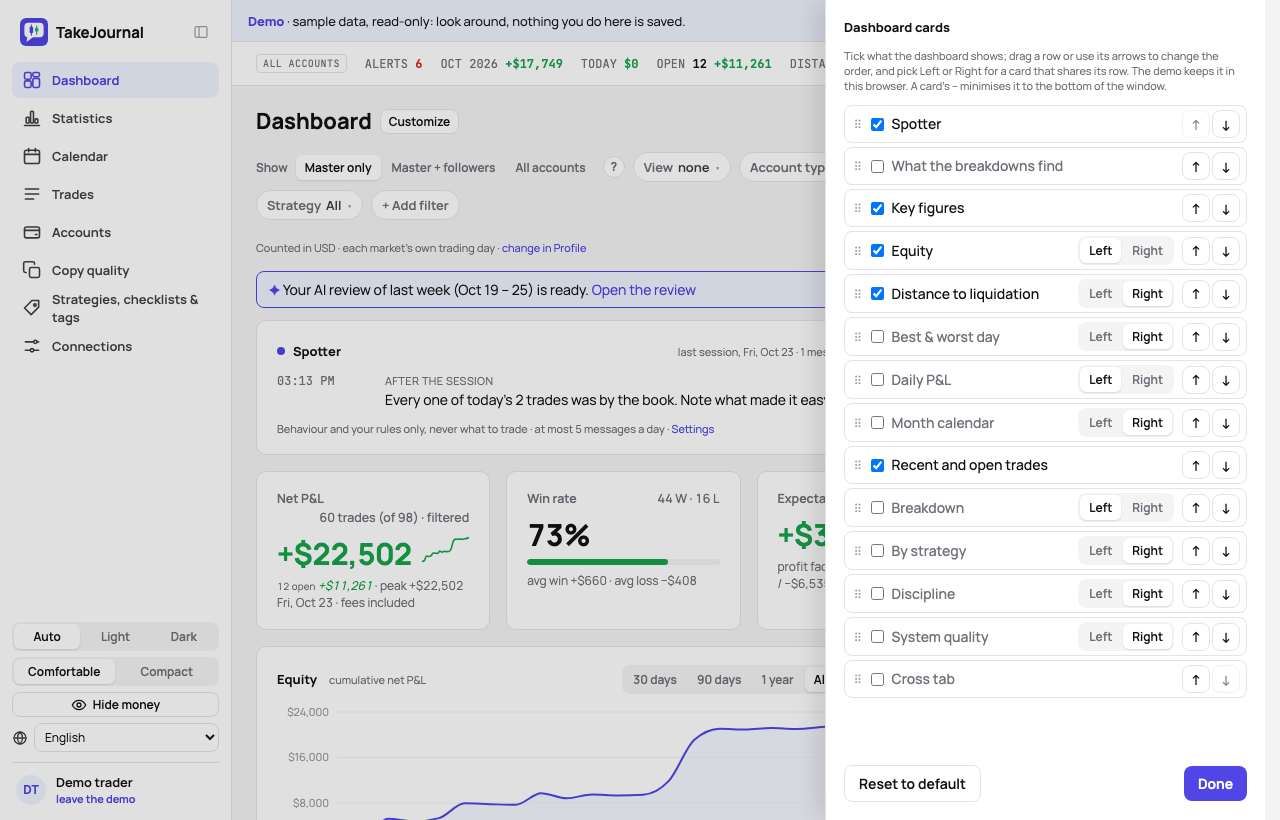Image resolution: width=1280 pixels, height=820 pixels.
Task: Click the Statistics bar chart icon
Action: pyautogui.click(x=32, y=118)
